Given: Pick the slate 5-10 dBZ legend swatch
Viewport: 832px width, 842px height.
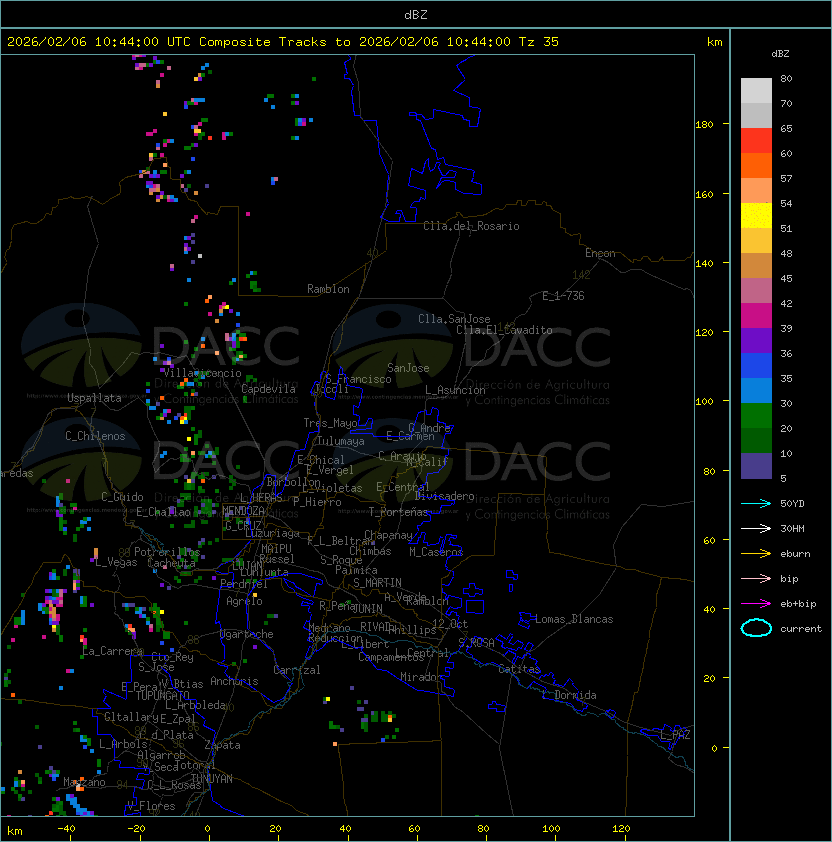Looking at the screenshot, I should click(756, 466).
